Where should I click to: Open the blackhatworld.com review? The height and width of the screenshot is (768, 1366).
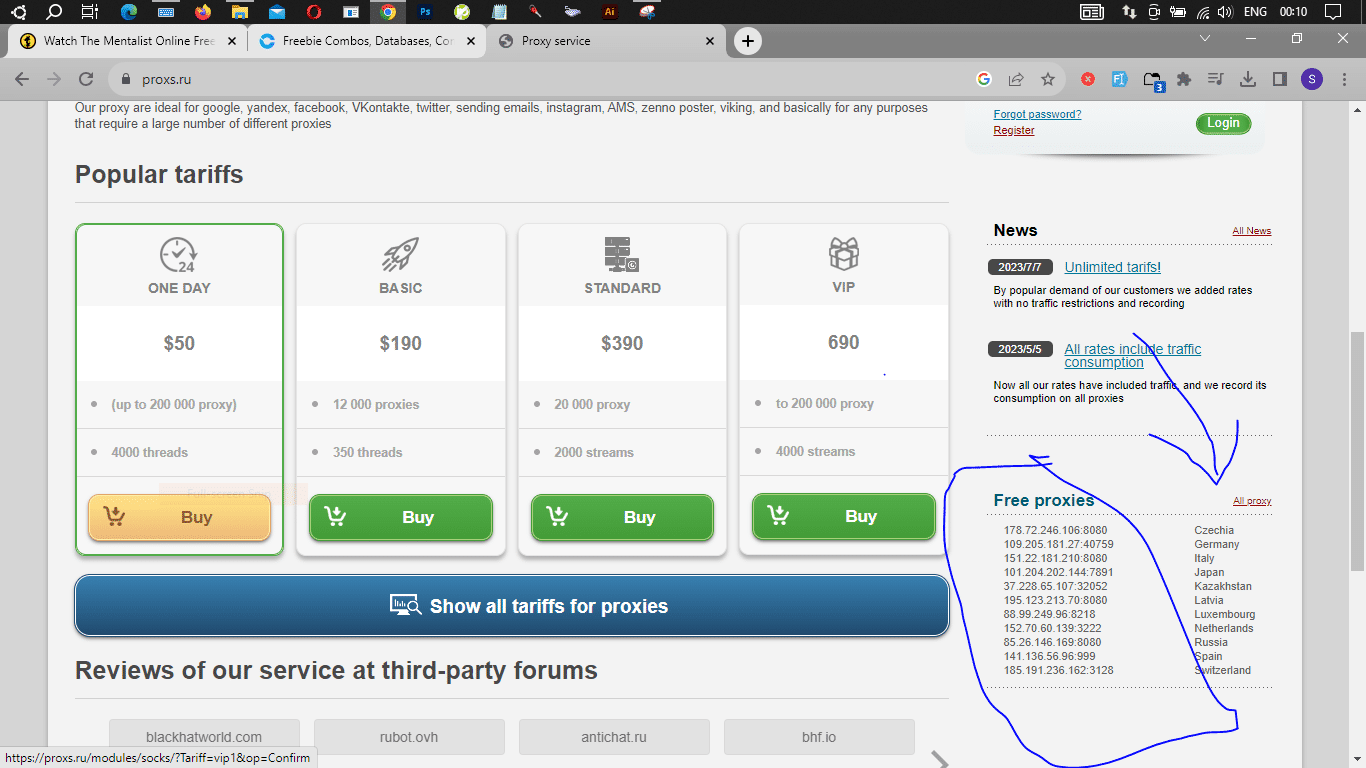[204, 737]
